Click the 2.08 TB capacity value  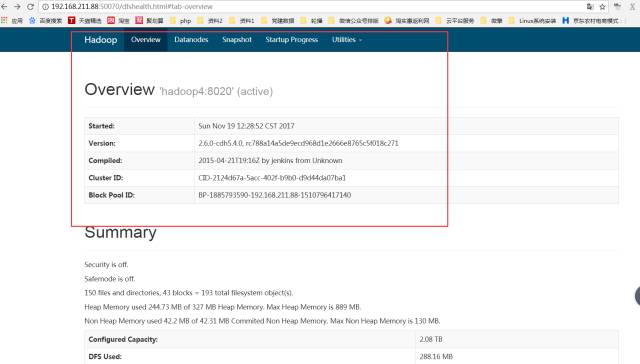[431, 339]
